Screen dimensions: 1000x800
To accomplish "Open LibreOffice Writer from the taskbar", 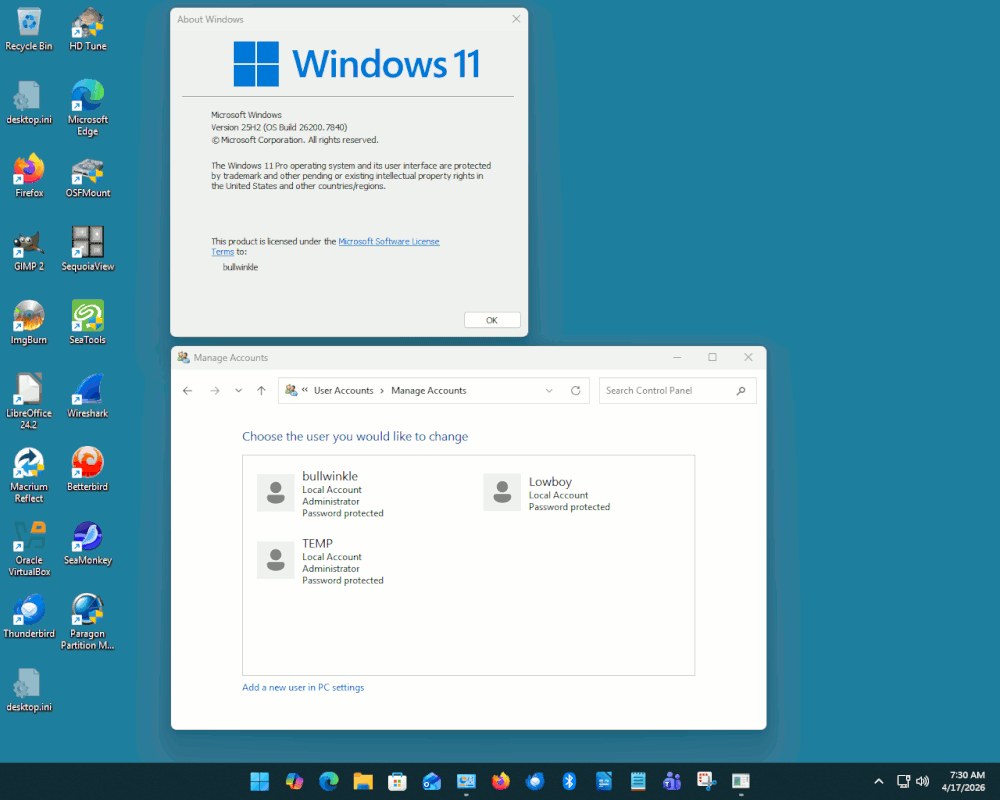I will tap(603, 781).
